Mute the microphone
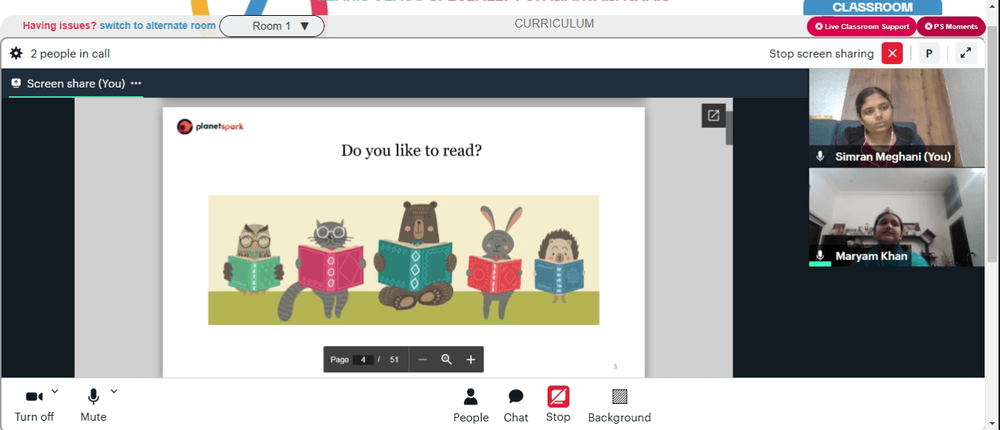The width and height of the screenshot is (1000, 430). click(93, 406)
